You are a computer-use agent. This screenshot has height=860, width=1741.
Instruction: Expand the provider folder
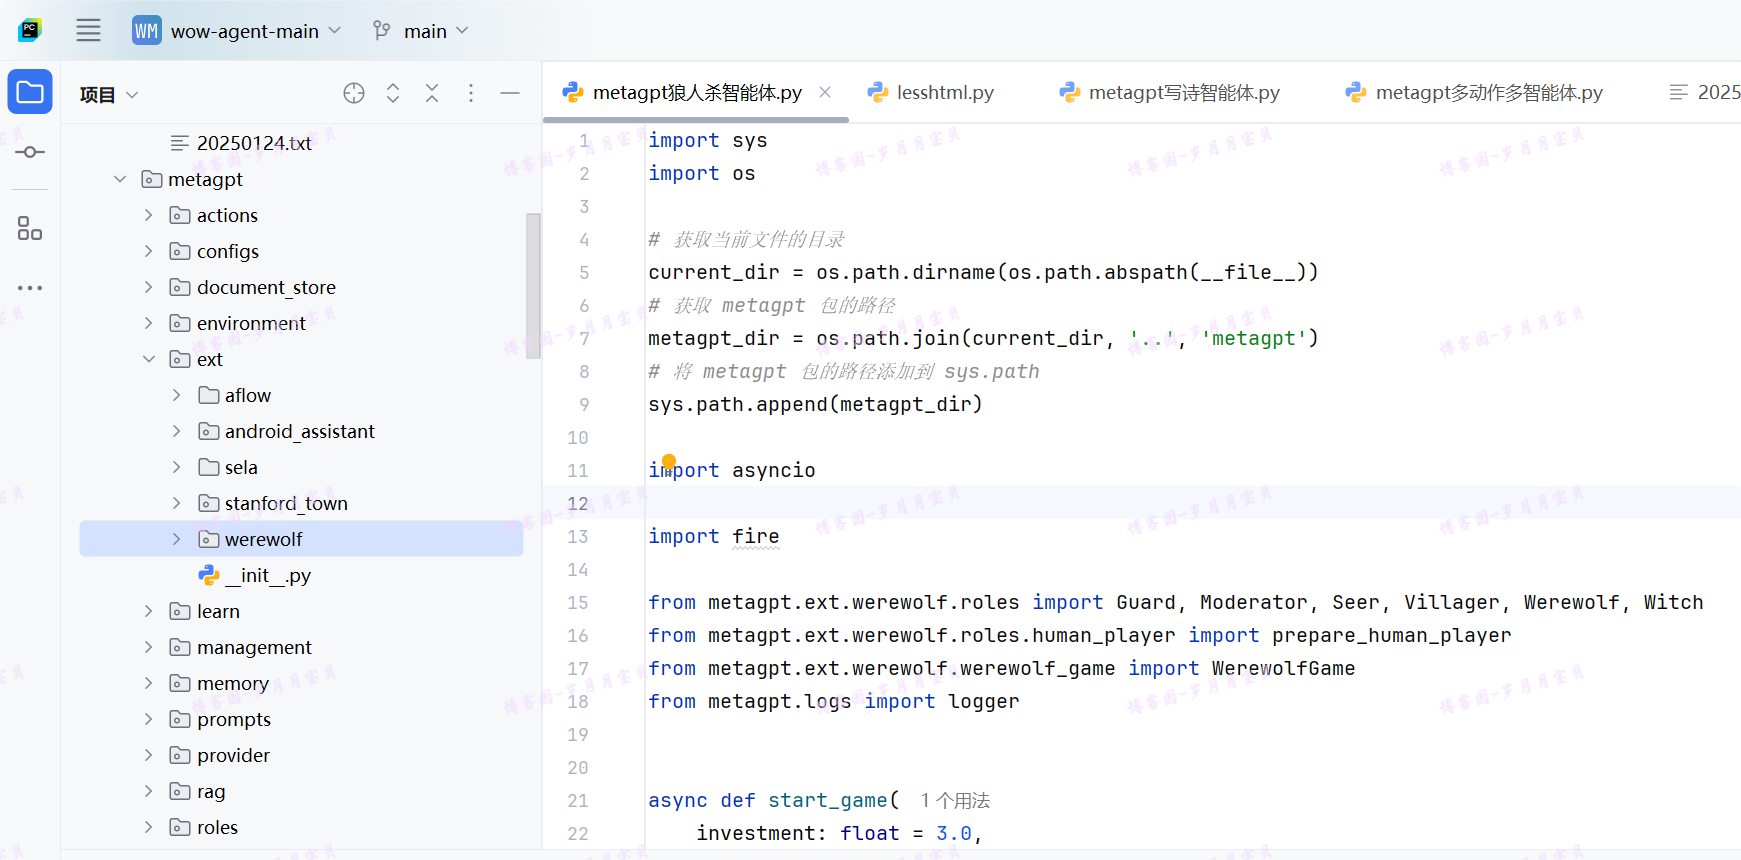coord(148,755)
